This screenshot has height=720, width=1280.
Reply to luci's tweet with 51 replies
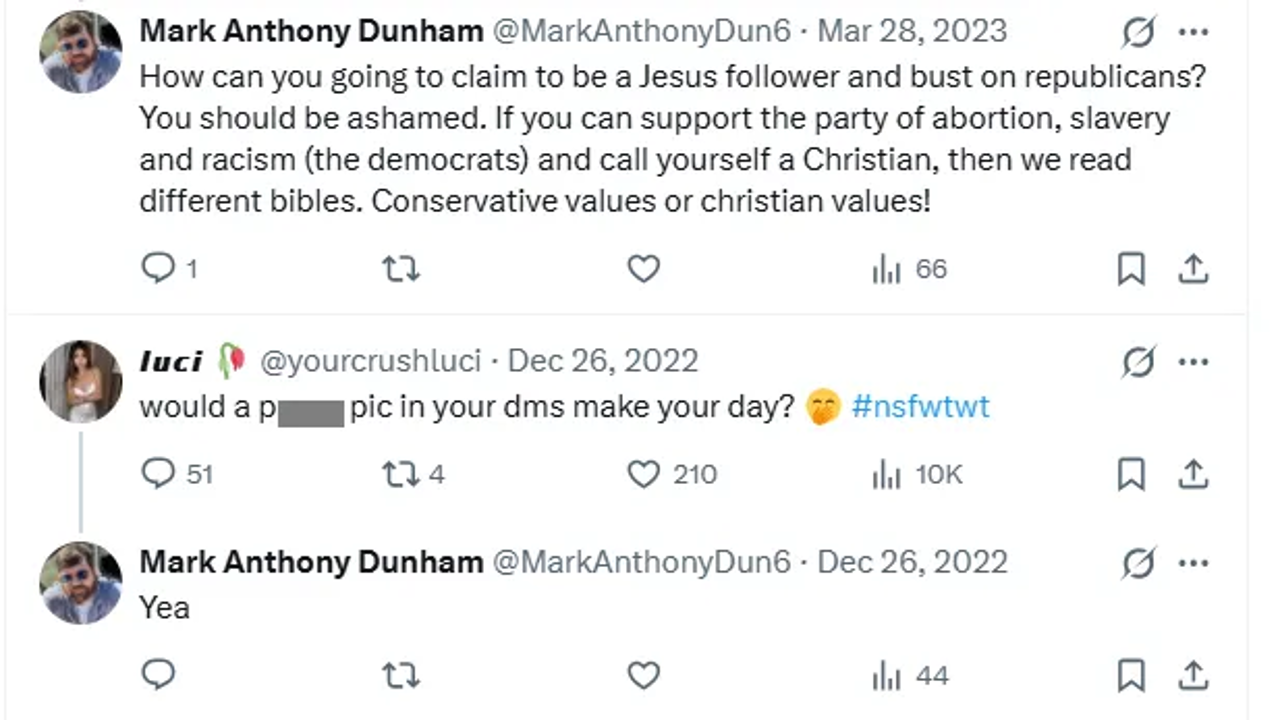tap(159, 473)
